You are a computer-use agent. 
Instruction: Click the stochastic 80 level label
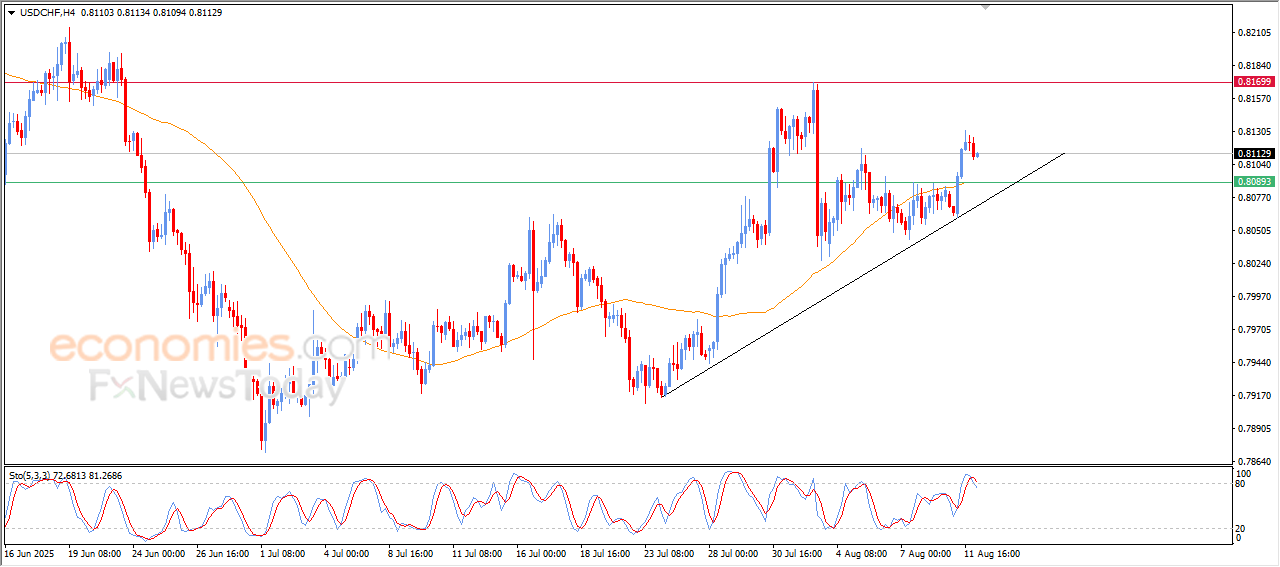pos(1241,484)
